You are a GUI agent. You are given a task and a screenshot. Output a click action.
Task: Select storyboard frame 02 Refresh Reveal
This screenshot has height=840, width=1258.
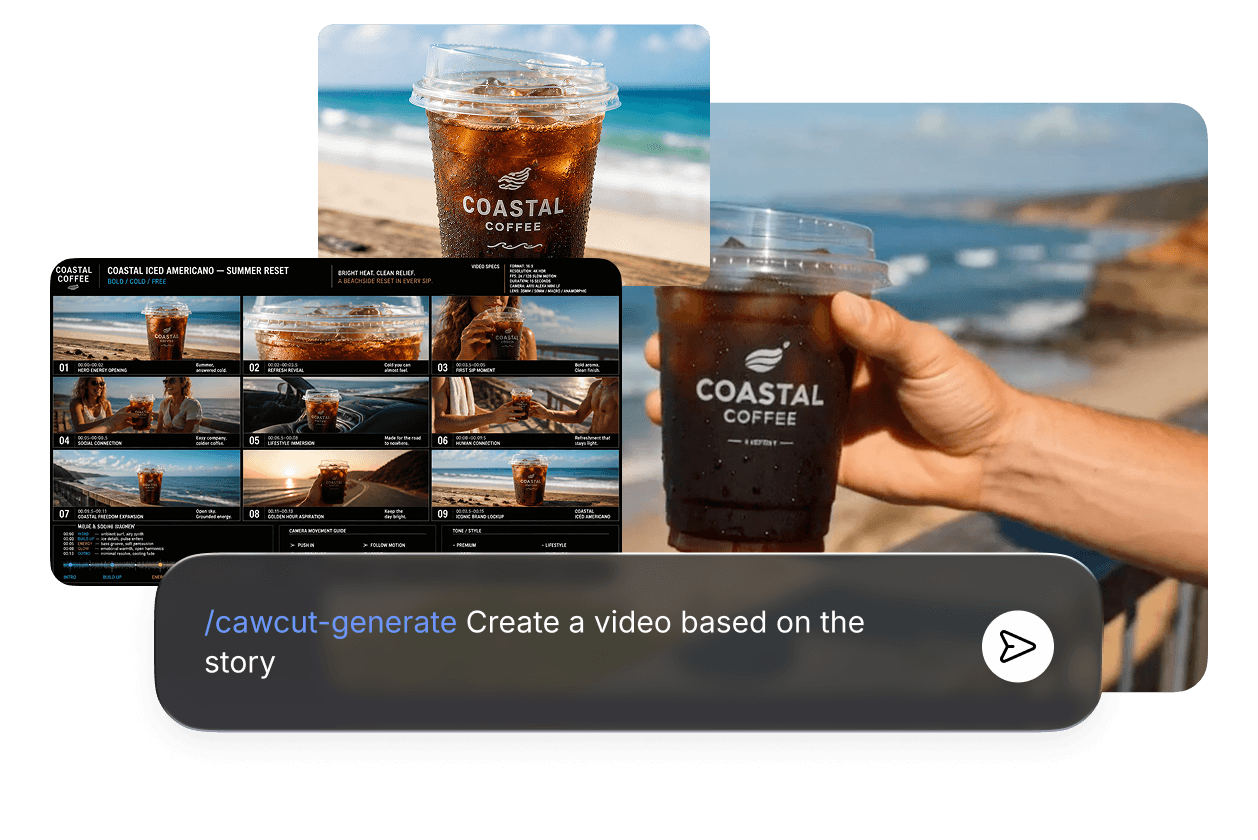pos(335,334)
